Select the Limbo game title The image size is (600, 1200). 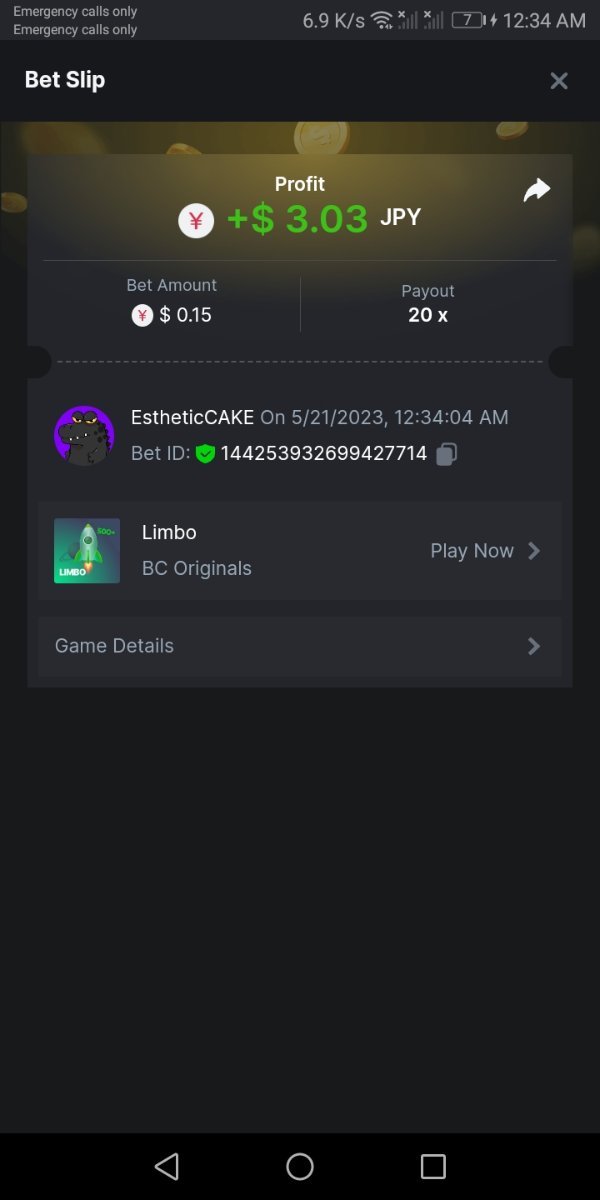point(169,532)
